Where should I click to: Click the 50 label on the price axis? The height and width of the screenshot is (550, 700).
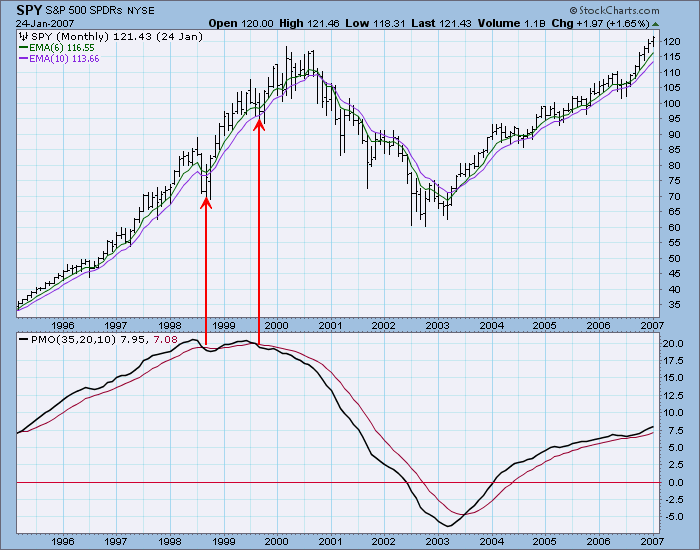pyautogui.click(x=675, y=258)
